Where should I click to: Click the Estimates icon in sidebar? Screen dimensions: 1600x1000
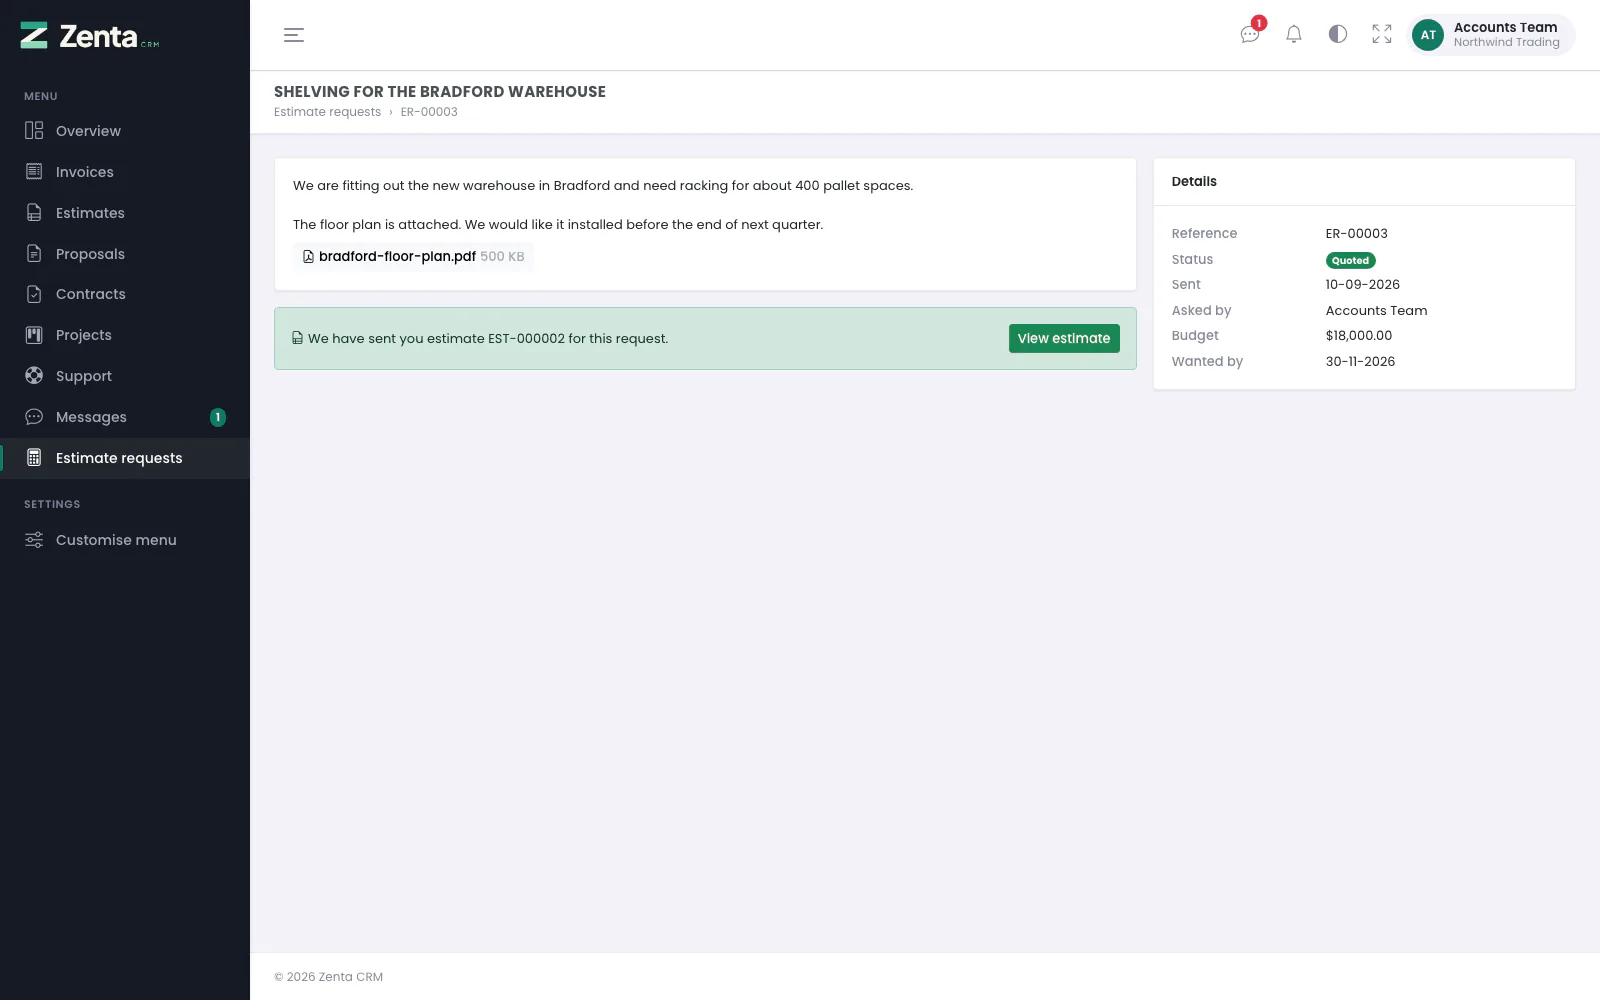(x=34, y=213)
